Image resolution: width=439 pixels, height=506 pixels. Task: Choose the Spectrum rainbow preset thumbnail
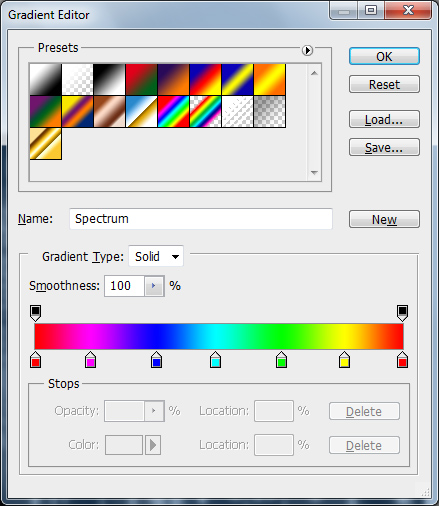click(x=174, y=112)
